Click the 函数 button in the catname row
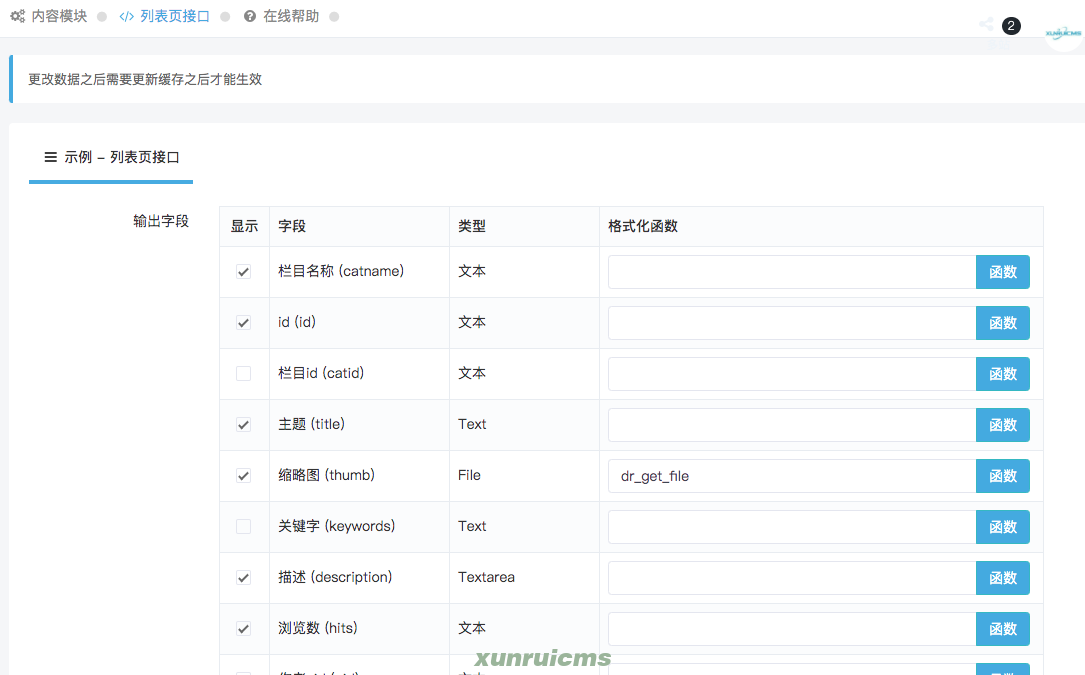Image resolution: width=1085 pixels, height=675 pixels. [x=1003, y=272]
